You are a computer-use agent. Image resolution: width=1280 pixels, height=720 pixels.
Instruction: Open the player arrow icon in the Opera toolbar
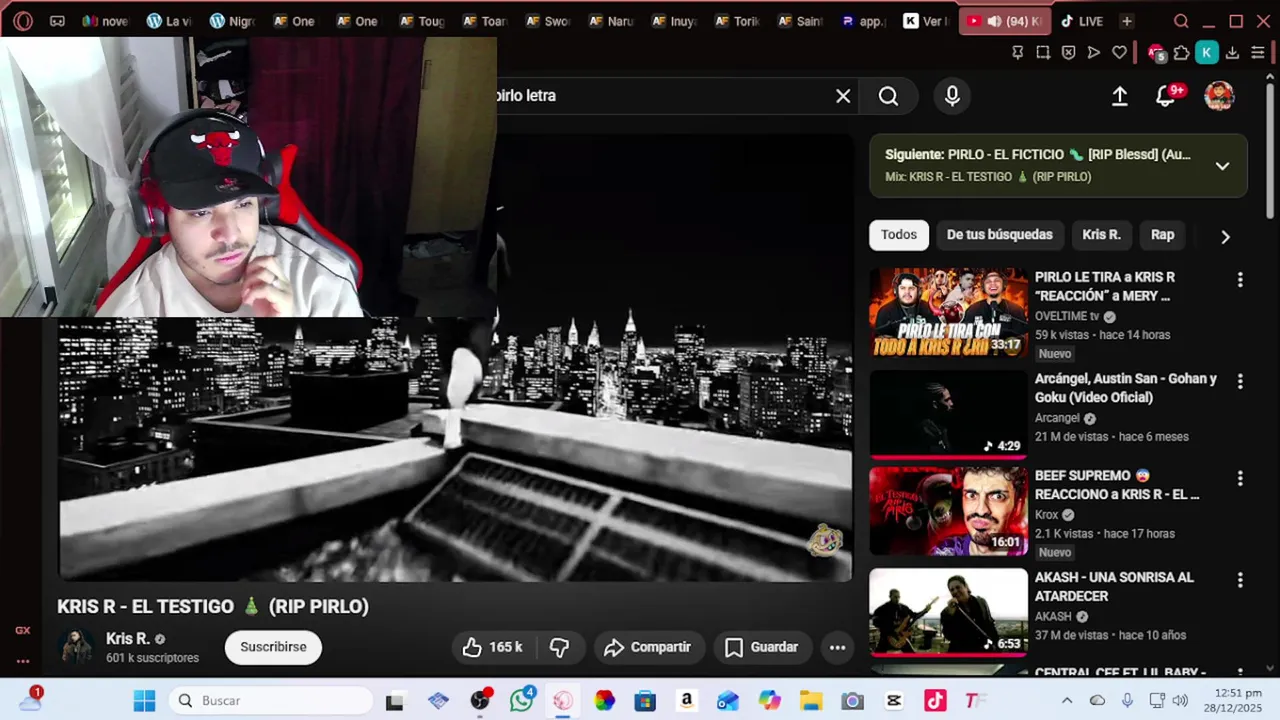tap(1094, 53)
